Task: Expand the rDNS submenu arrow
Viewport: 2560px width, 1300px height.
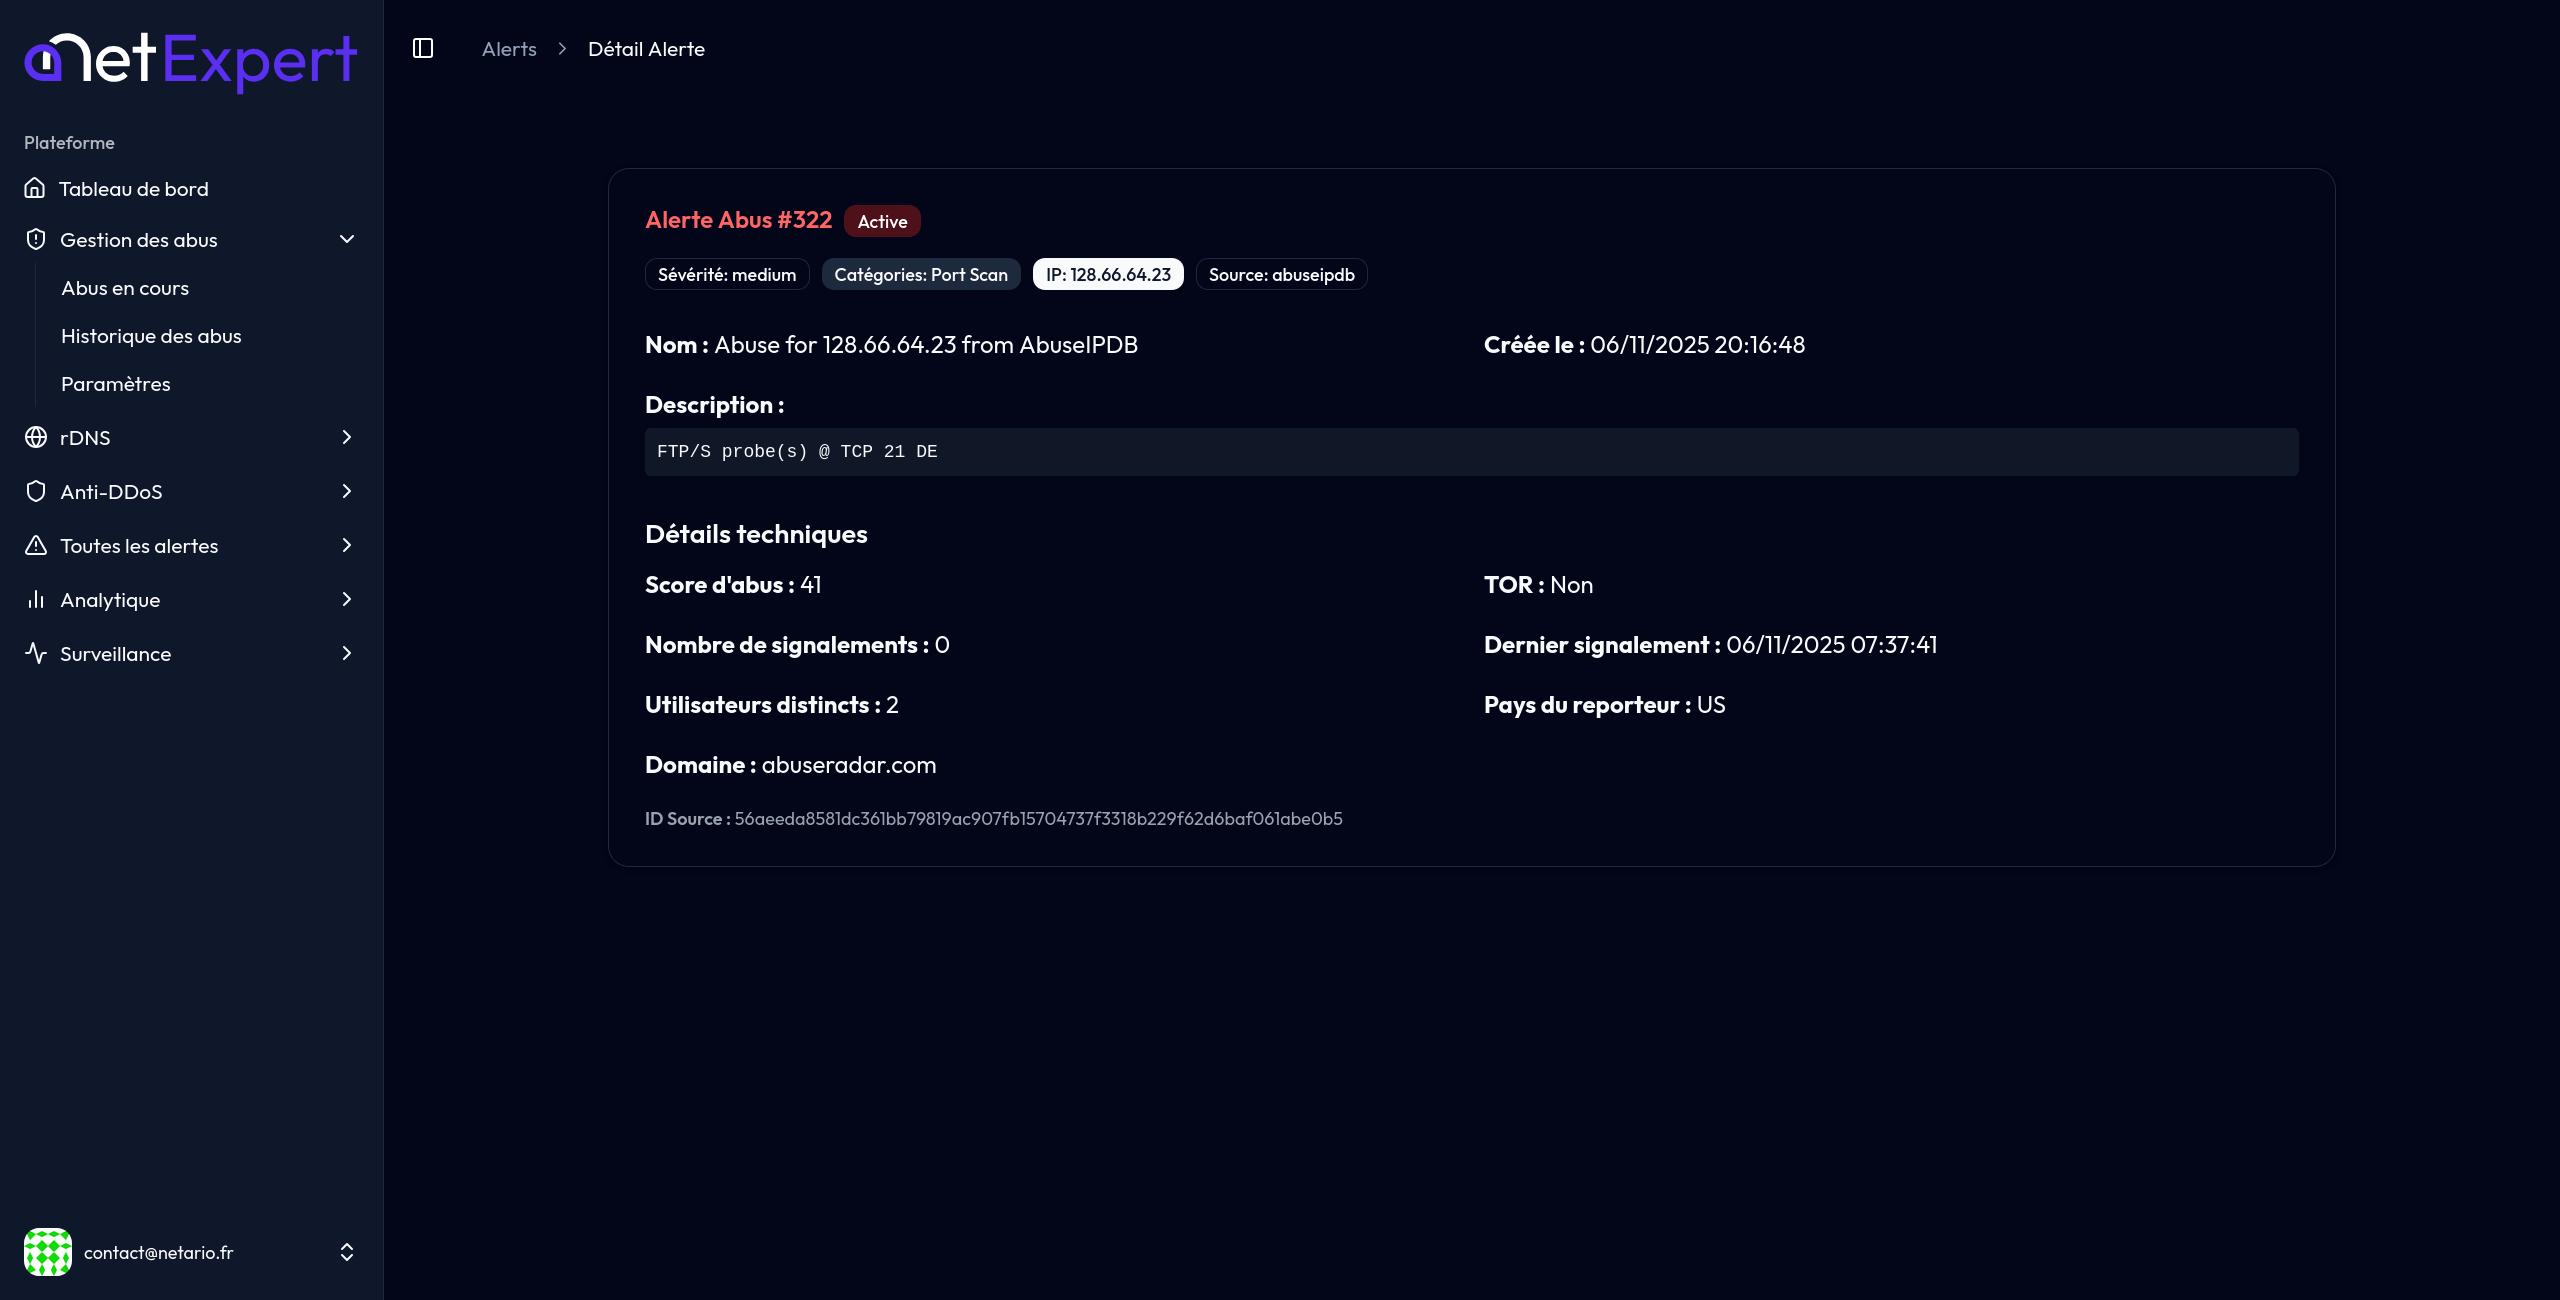Action: pos(347,437)
